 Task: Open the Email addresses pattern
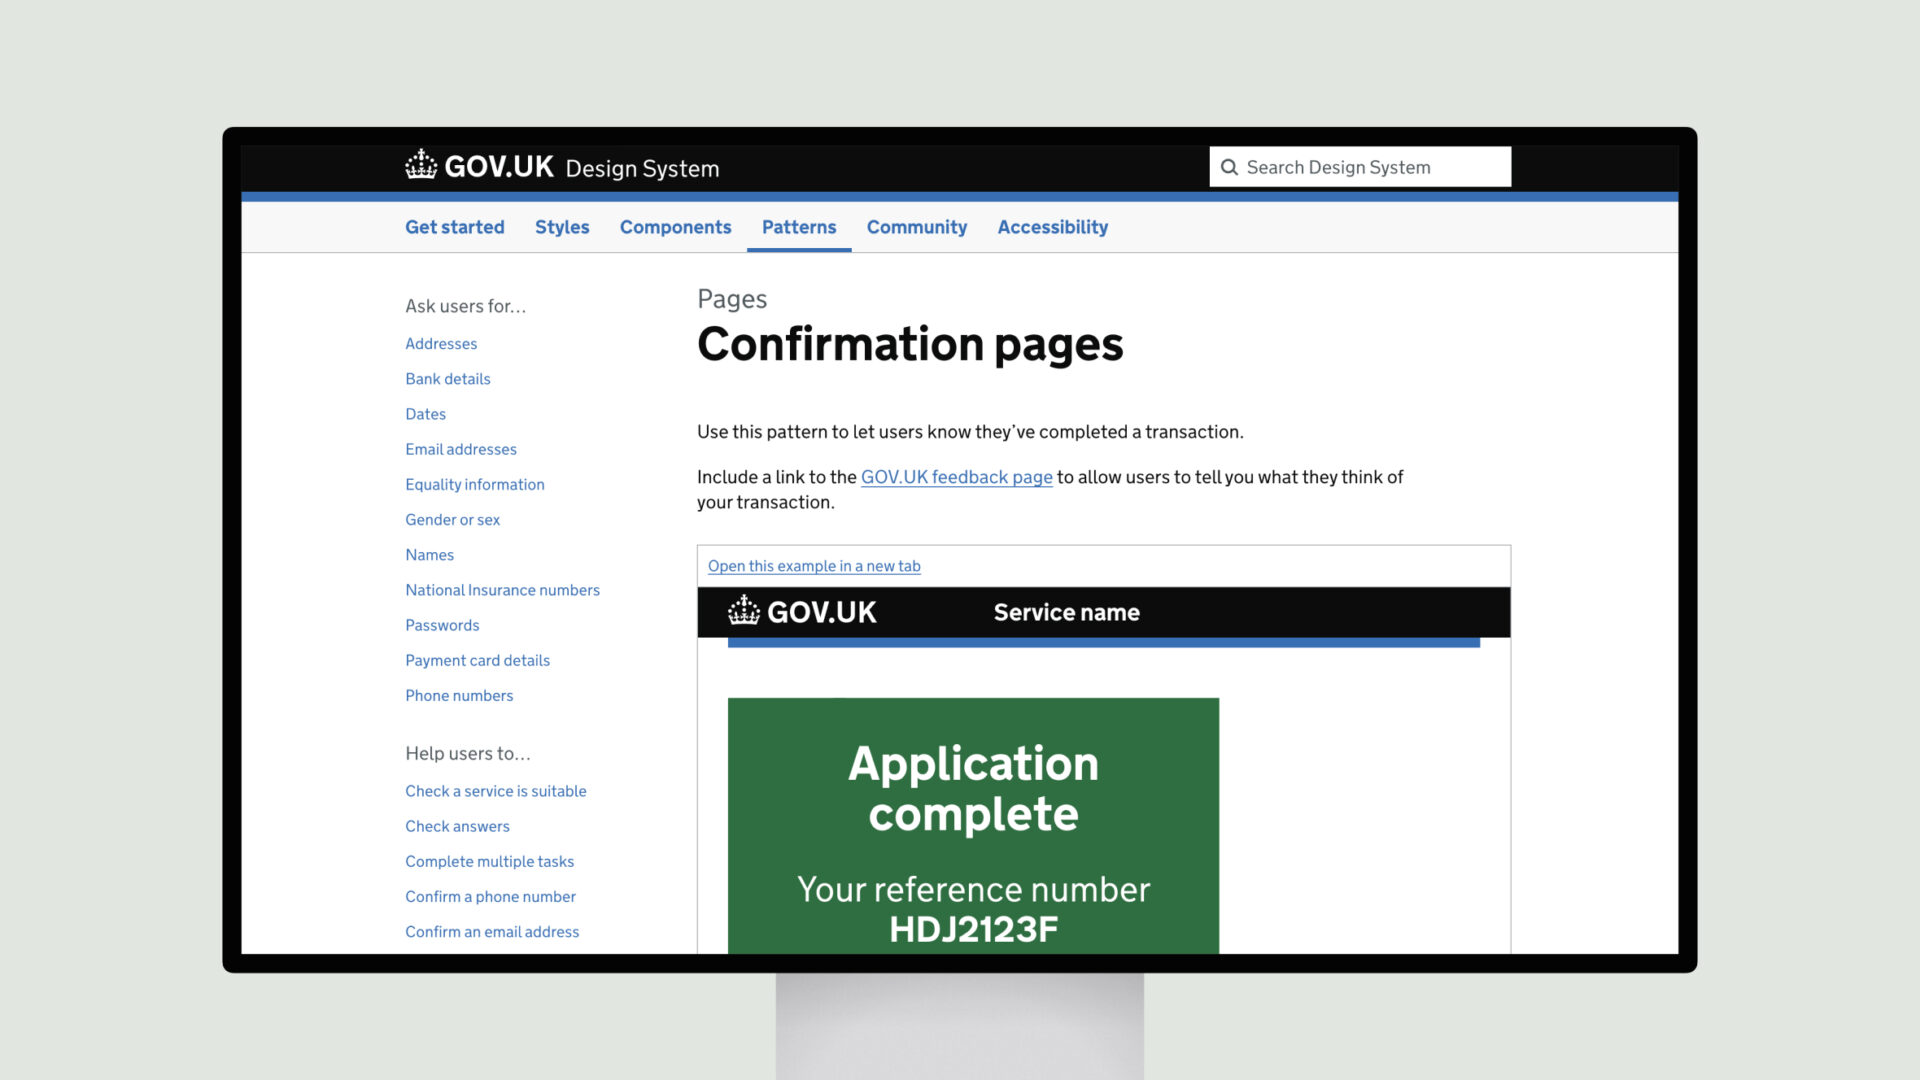tap(461, 449)
